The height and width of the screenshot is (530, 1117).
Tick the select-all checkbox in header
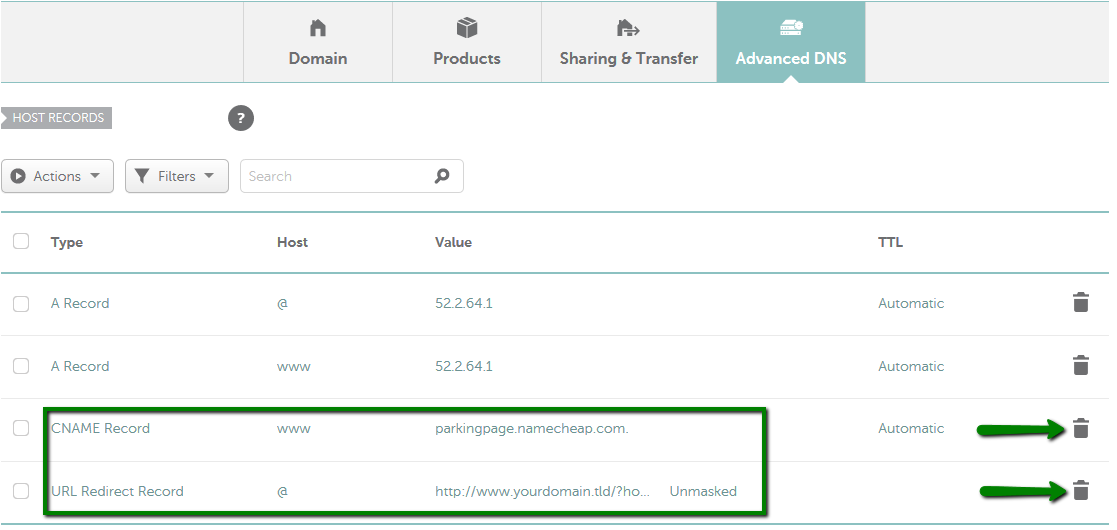pos(21,241)
